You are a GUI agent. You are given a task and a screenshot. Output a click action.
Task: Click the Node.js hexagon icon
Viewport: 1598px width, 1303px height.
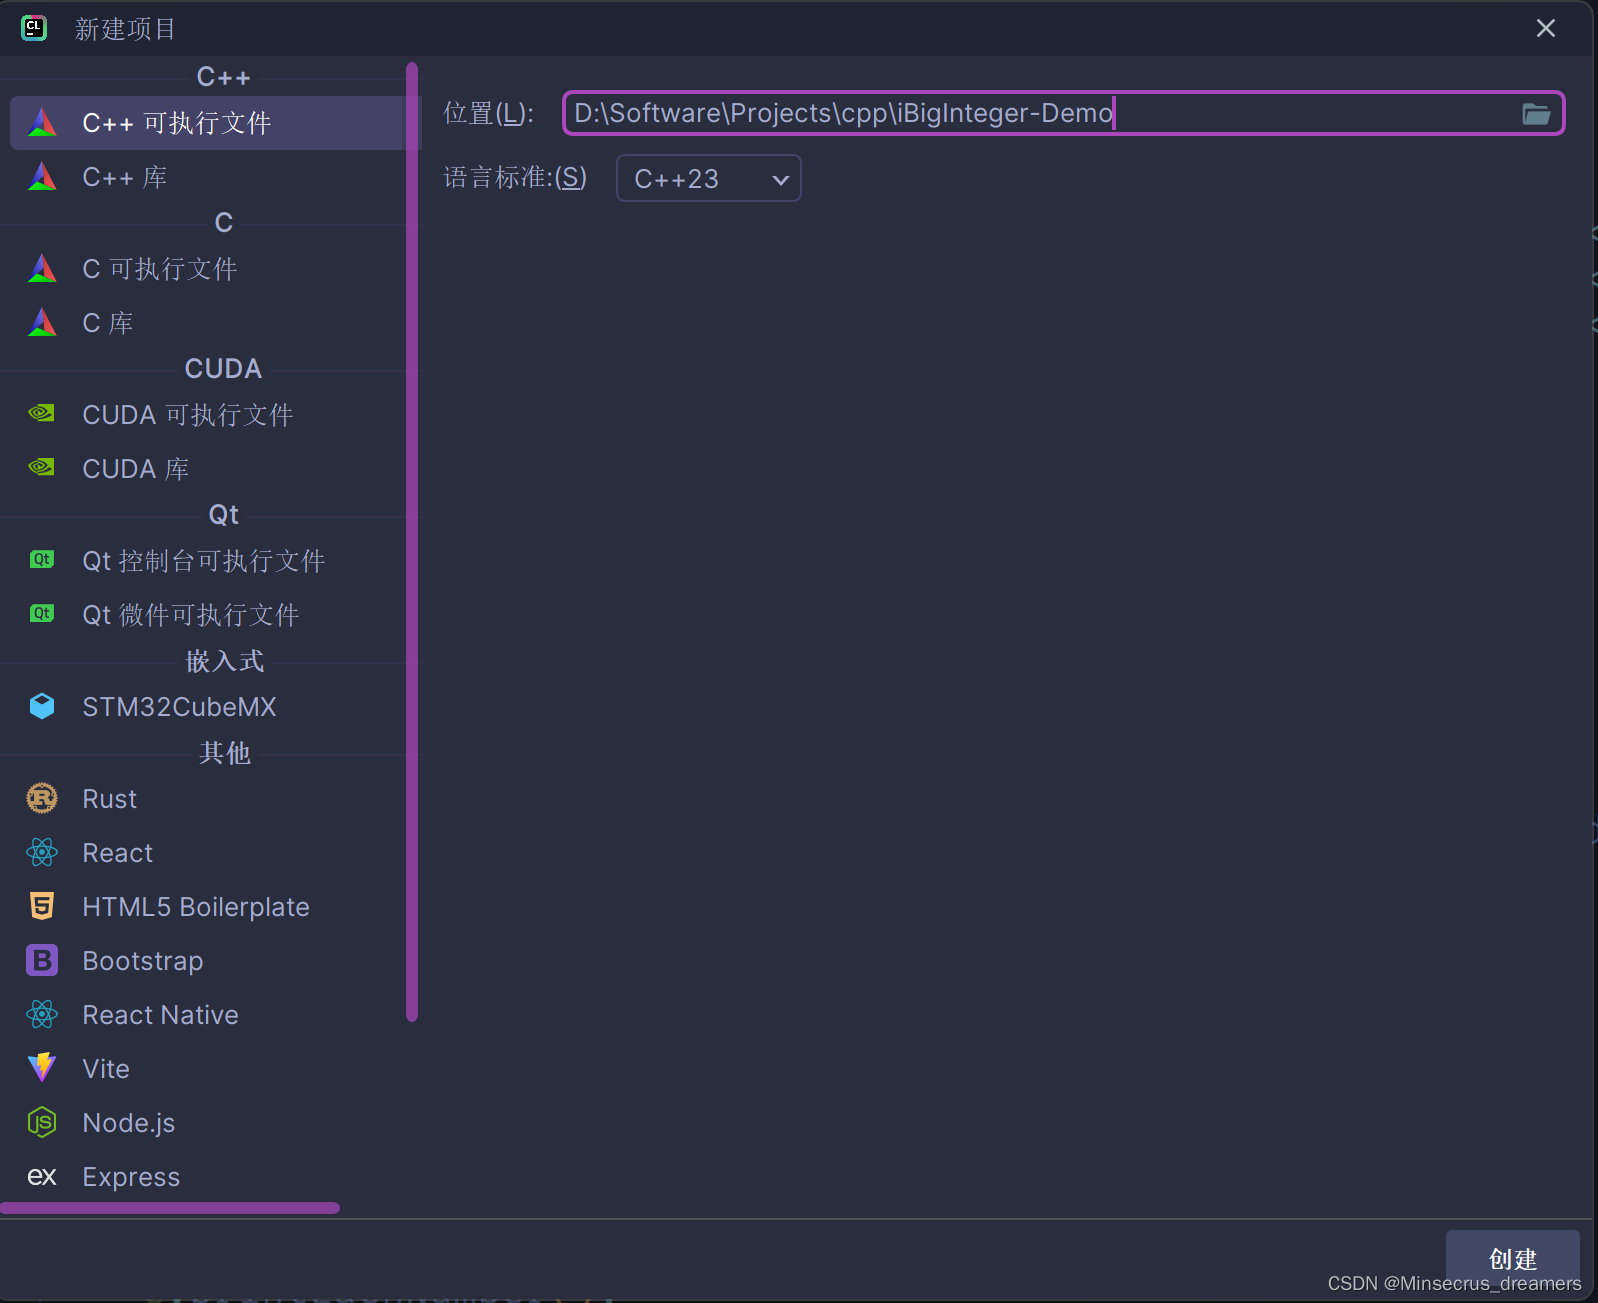coord(42,1122)
